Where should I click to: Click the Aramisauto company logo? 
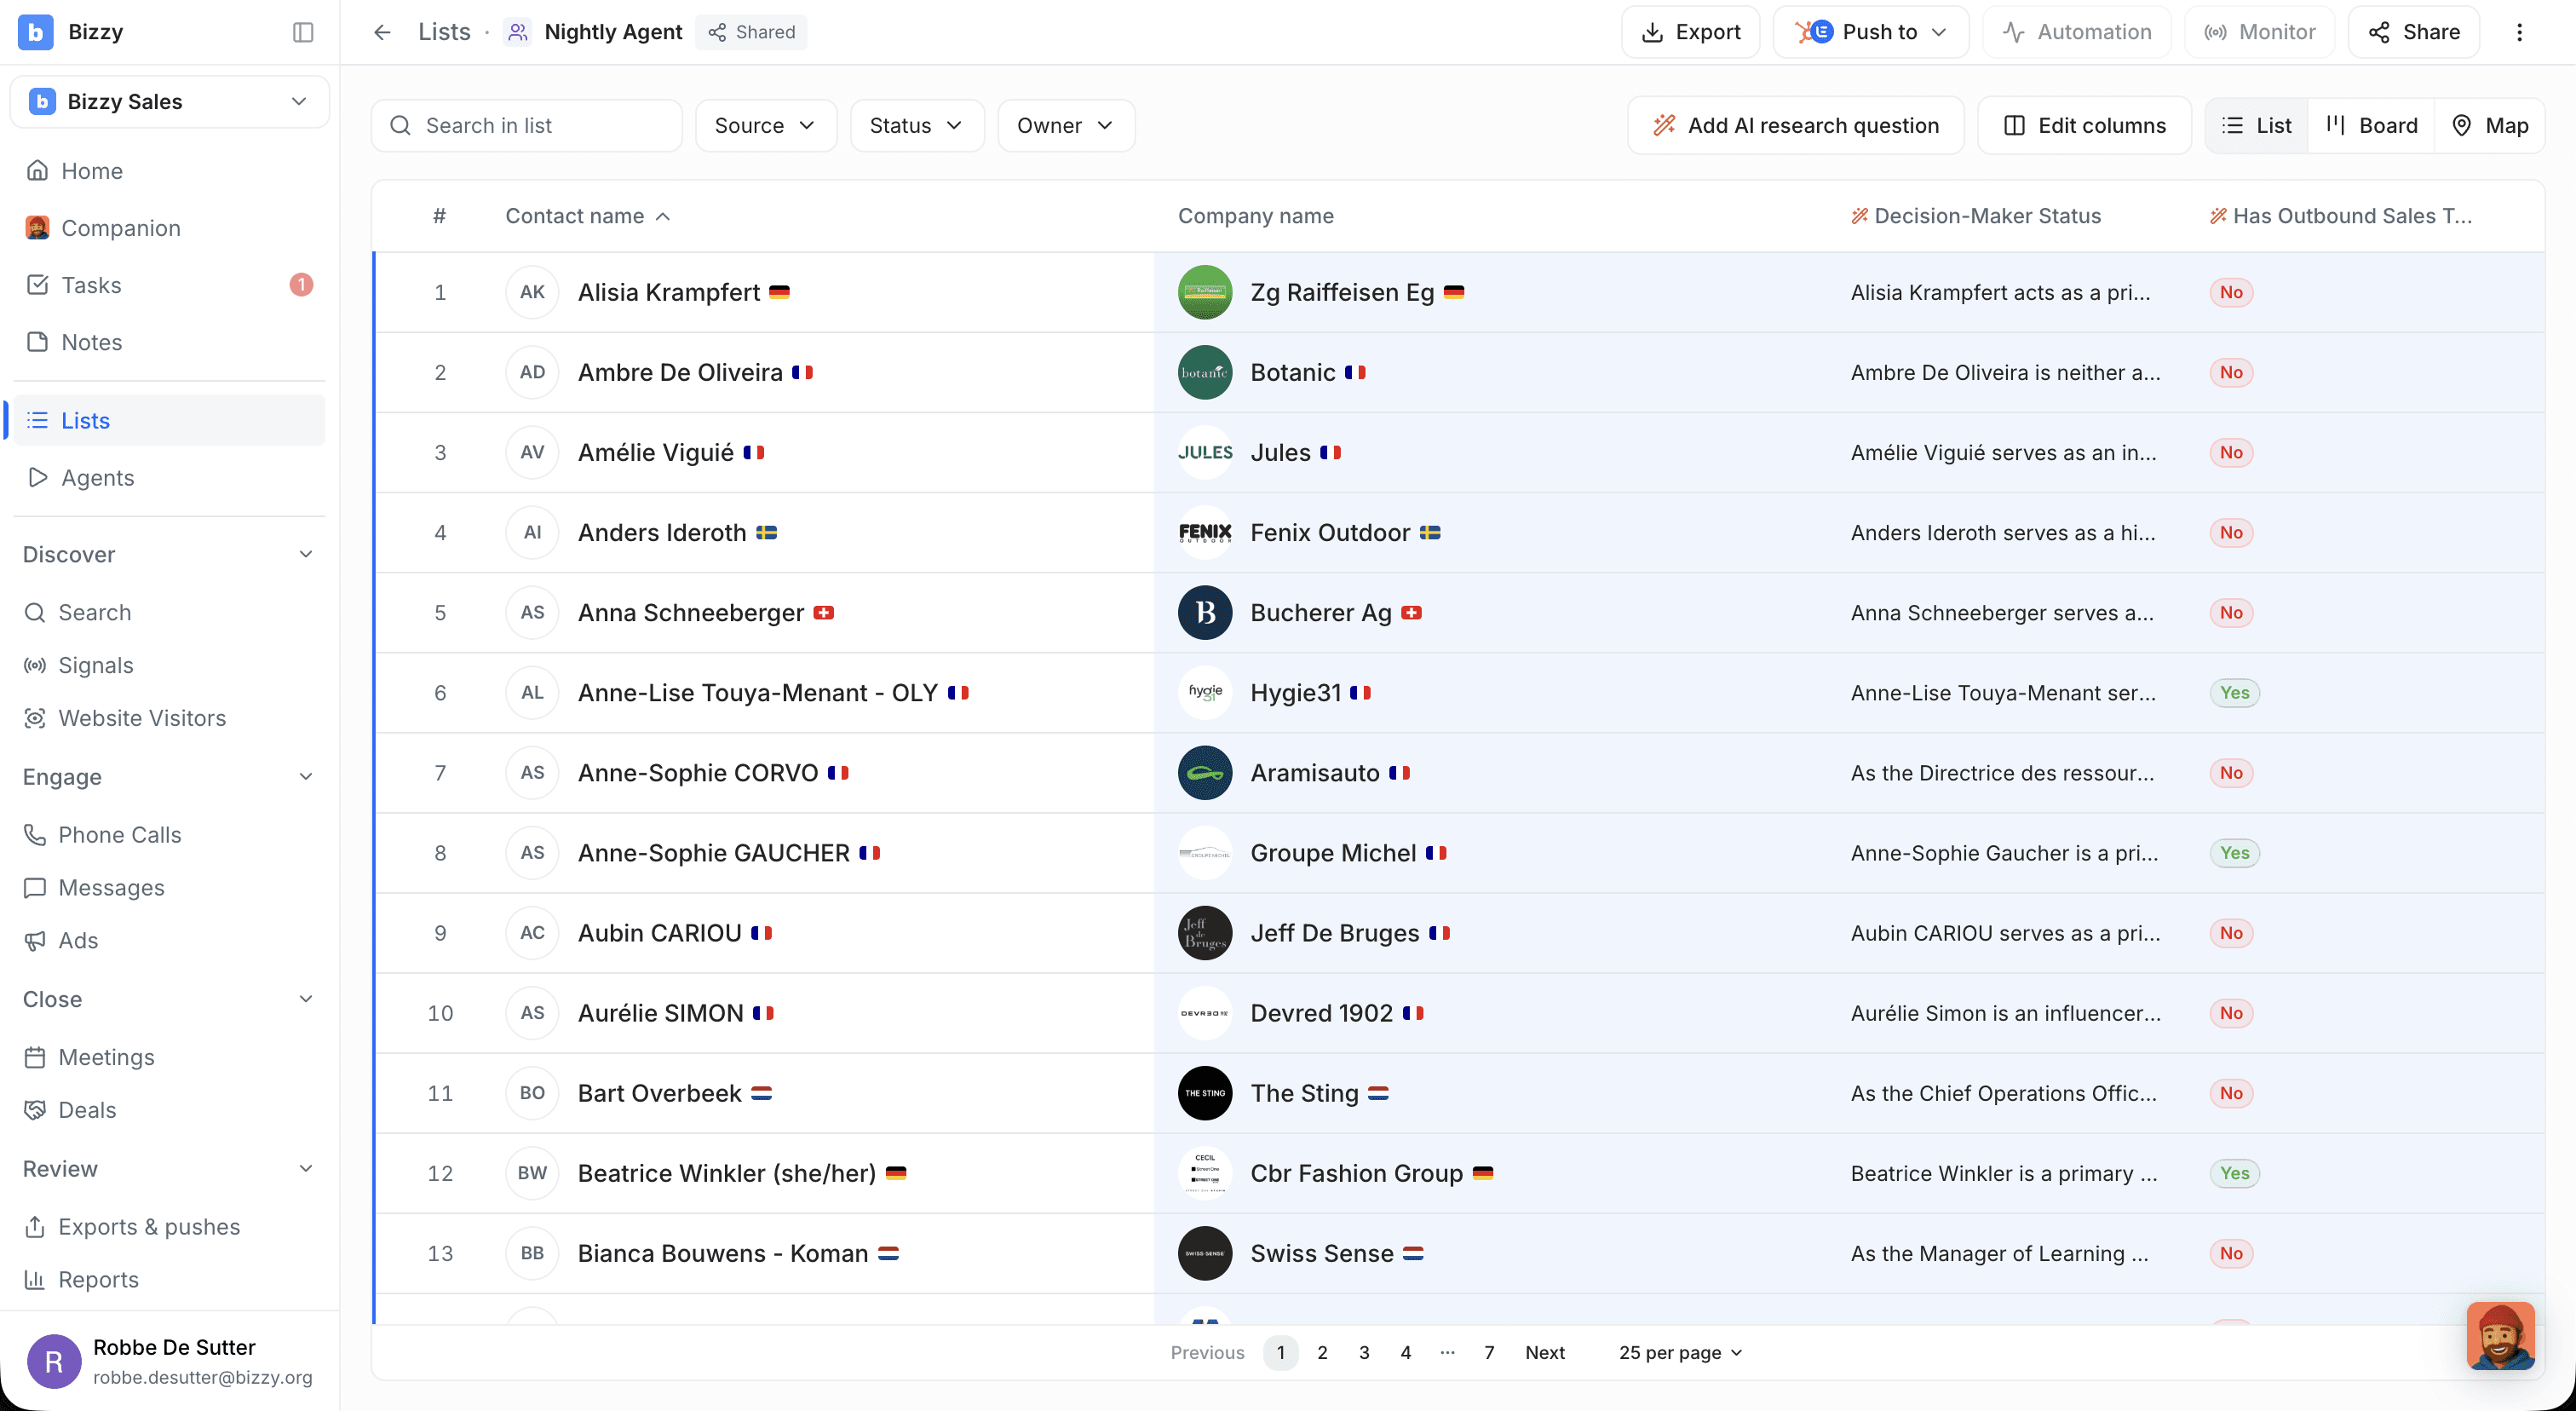click(1205, 772)
